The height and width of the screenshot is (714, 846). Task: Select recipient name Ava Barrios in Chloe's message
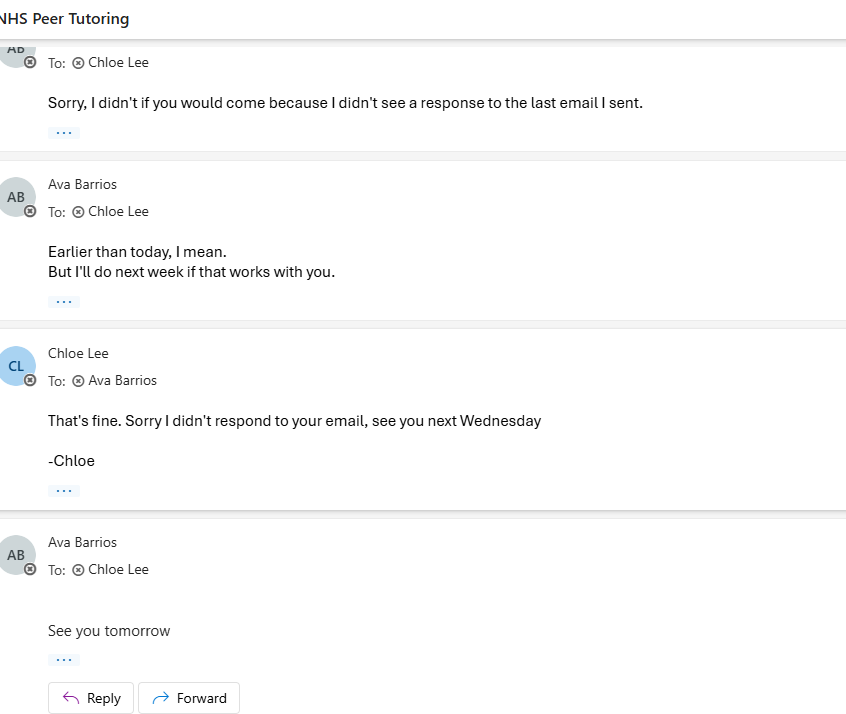click(x=122, y=381)
